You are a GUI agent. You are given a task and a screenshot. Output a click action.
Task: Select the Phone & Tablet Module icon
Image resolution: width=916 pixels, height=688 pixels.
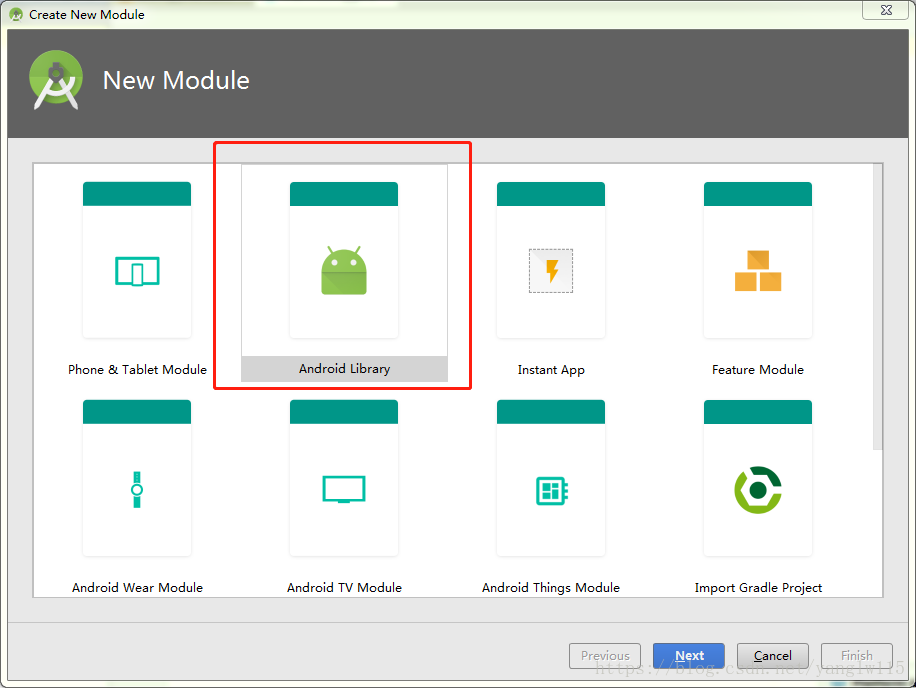click(137, 272)
